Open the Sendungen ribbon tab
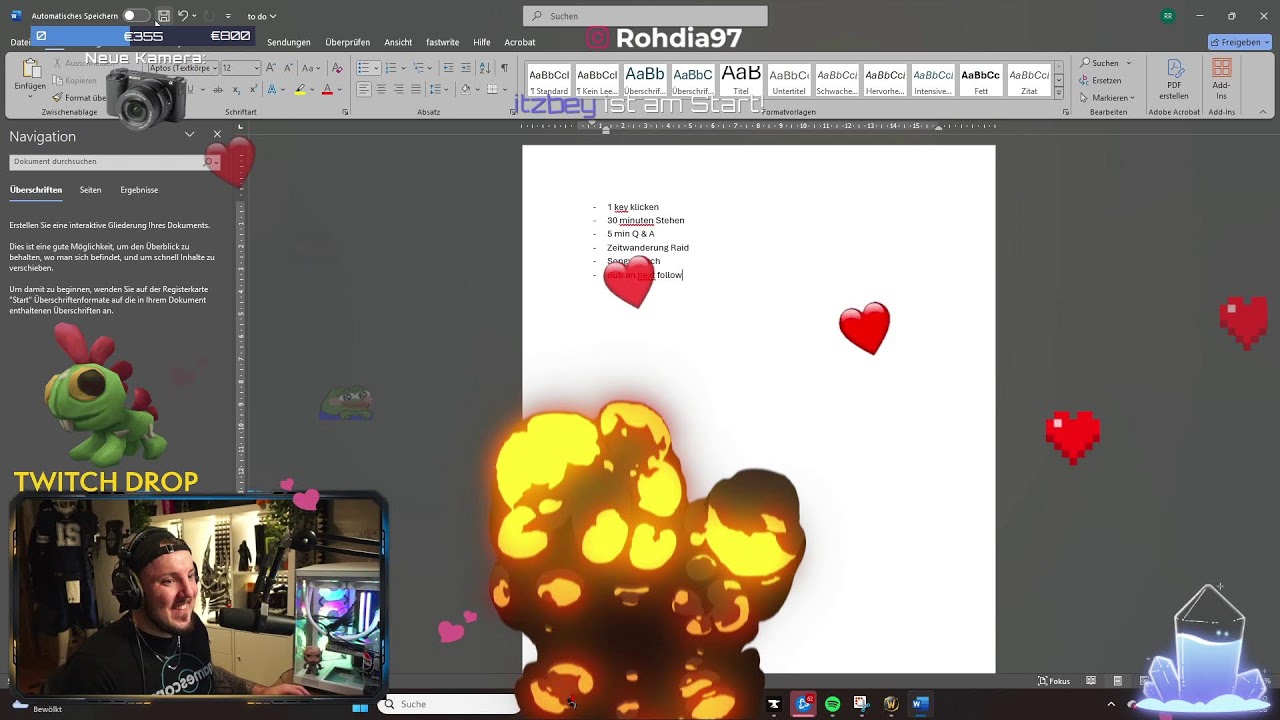This screenshot has height=720, width=1280. pos(289,42)
